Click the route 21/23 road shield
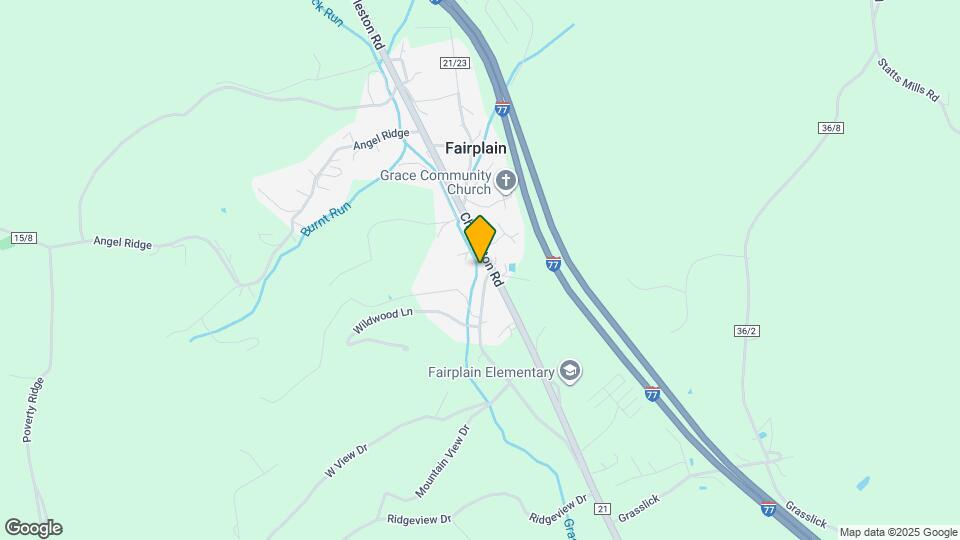Screen dimensions: 960x540 [455, 62]
